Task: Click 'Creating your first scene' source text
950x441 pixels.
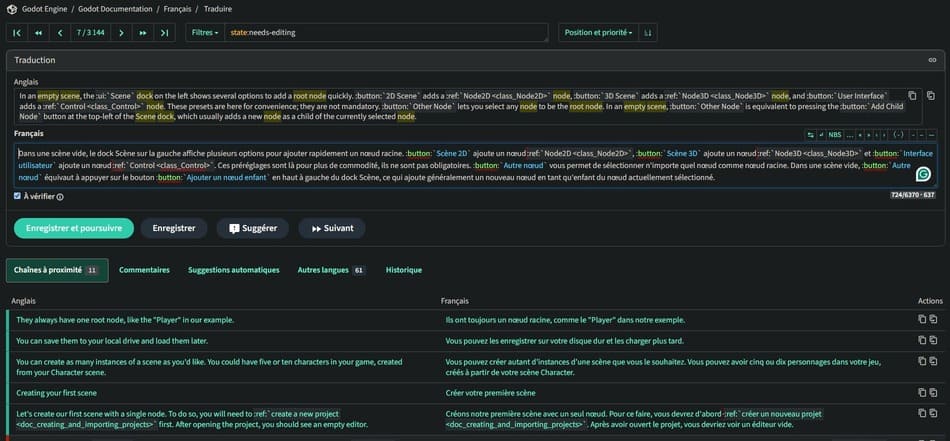Action: click(x=56, y=393)
